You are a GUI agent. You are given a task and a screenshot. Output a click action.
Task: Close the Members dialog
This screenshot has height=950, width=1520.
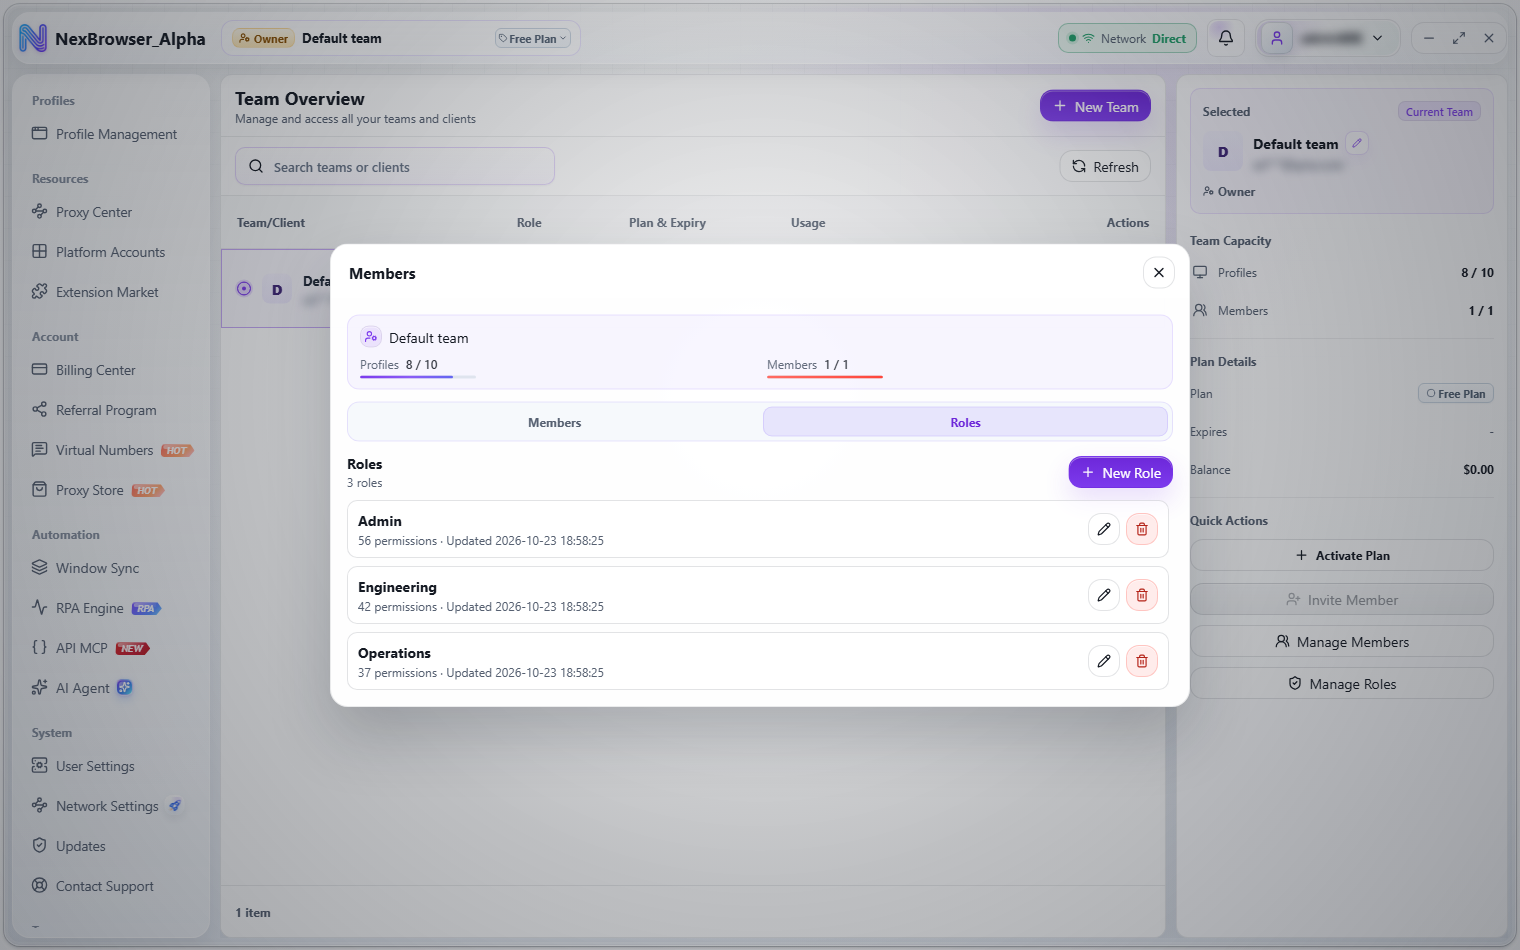click(x=1159, y=272)
